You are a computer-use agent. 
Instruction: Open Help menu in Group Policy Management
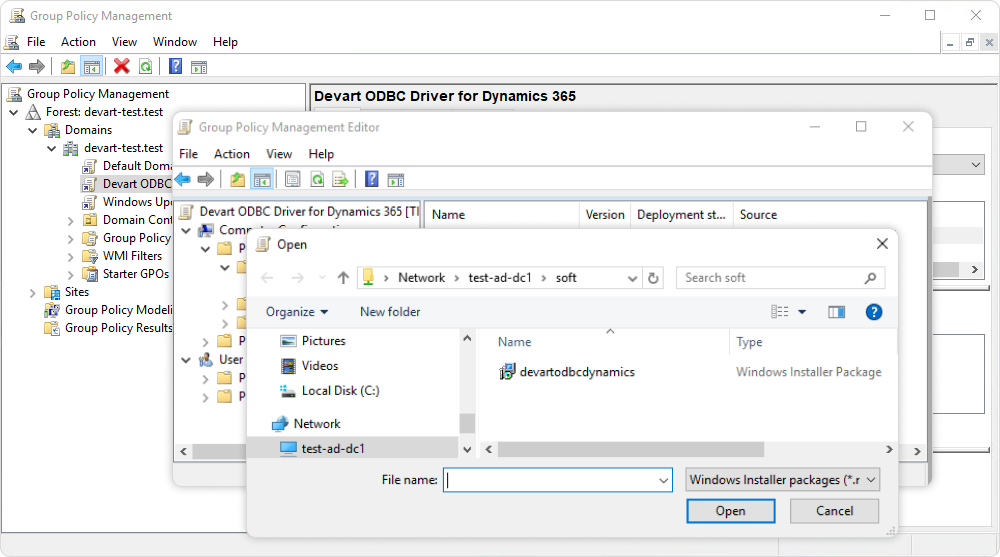[x=225, y=41]
